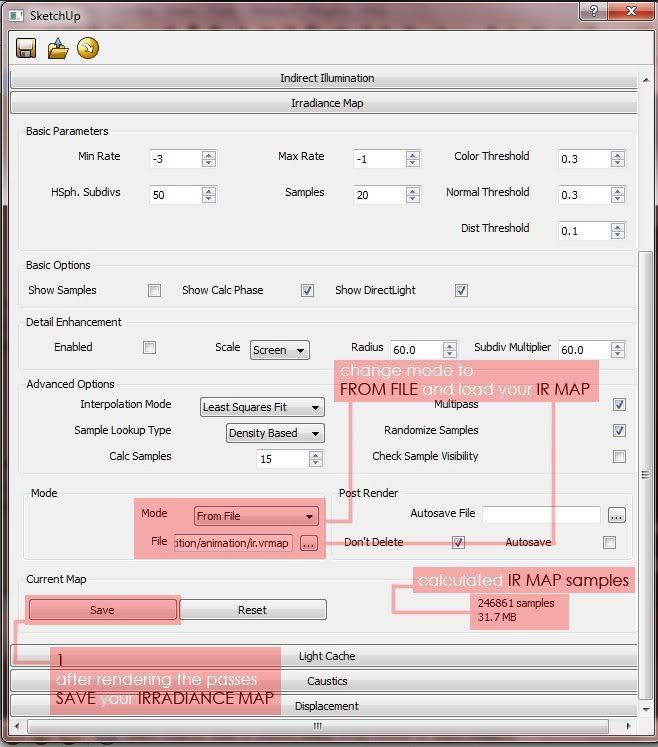
Task: Toggle the Show Samples checkbox
Action: point(154,291)
